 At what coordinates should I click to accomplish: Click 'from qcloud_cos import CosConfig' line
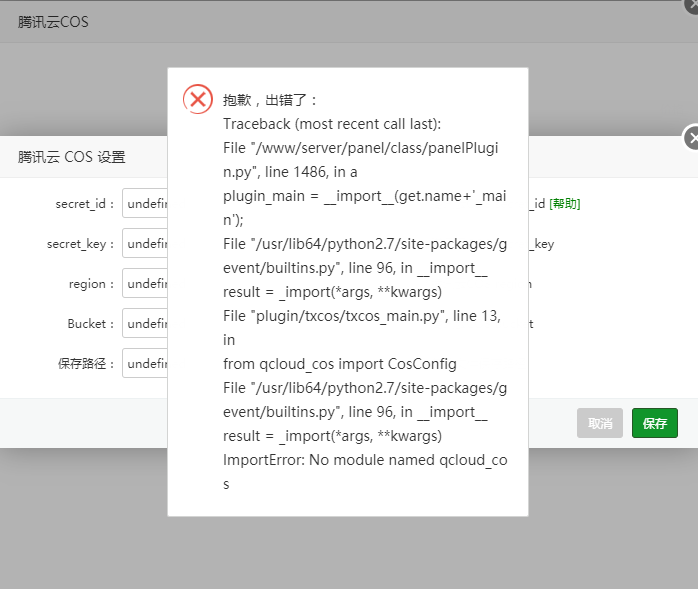click(x=340, y=364)
